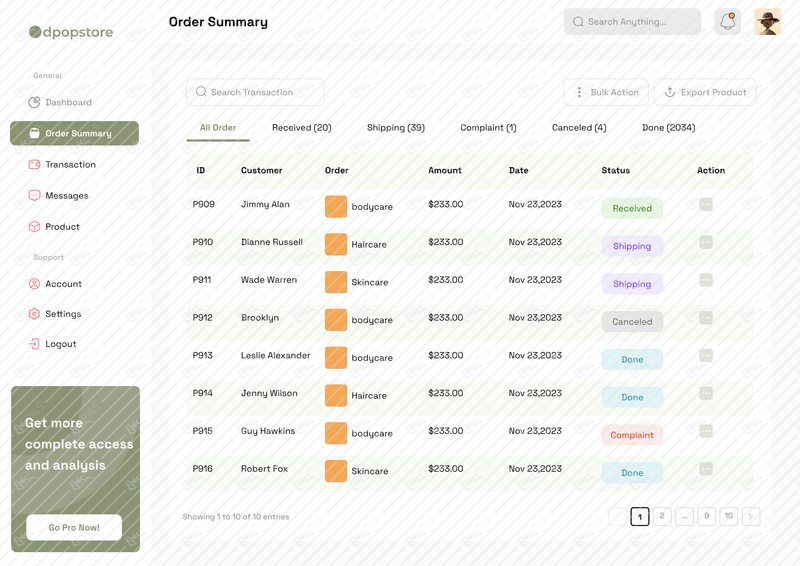The height and width of the screenshot is (566, 800).
Task: Click the dpopstore logo
Action: (x=71, y=32)
